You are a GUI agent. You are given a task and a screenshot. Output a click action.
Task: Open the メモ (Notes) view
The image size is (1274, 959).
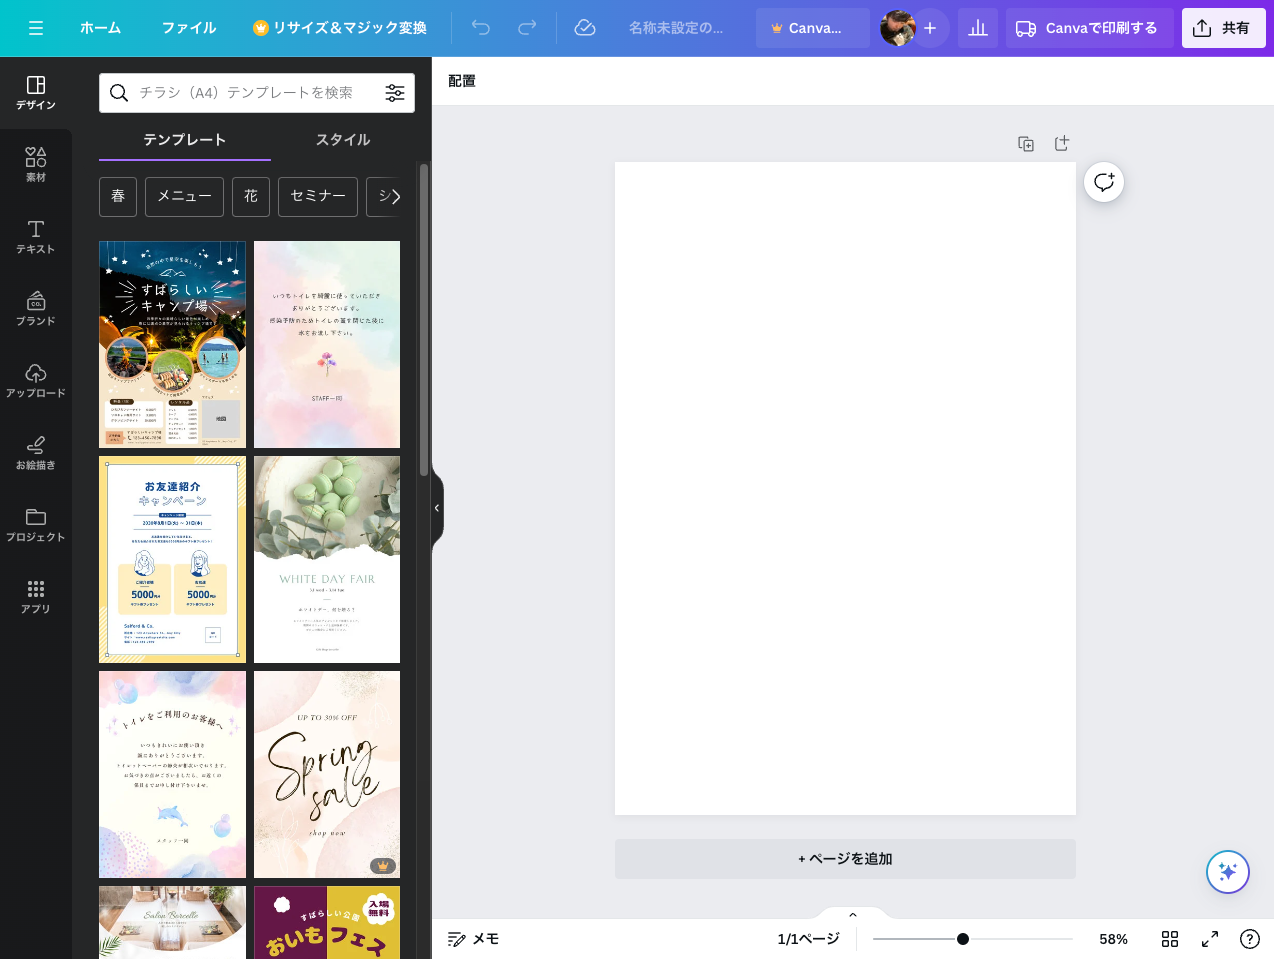(x=472, y=938)
